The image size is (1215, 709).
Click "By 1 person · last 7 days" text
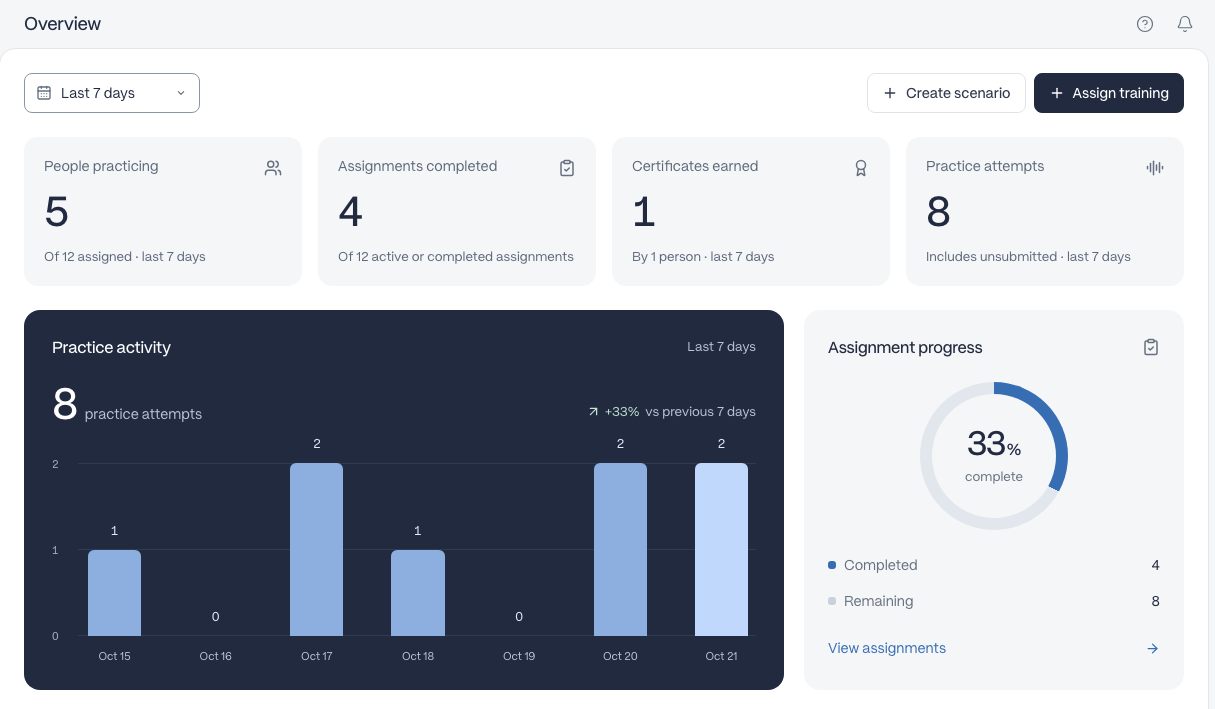[x=703, y=257]
